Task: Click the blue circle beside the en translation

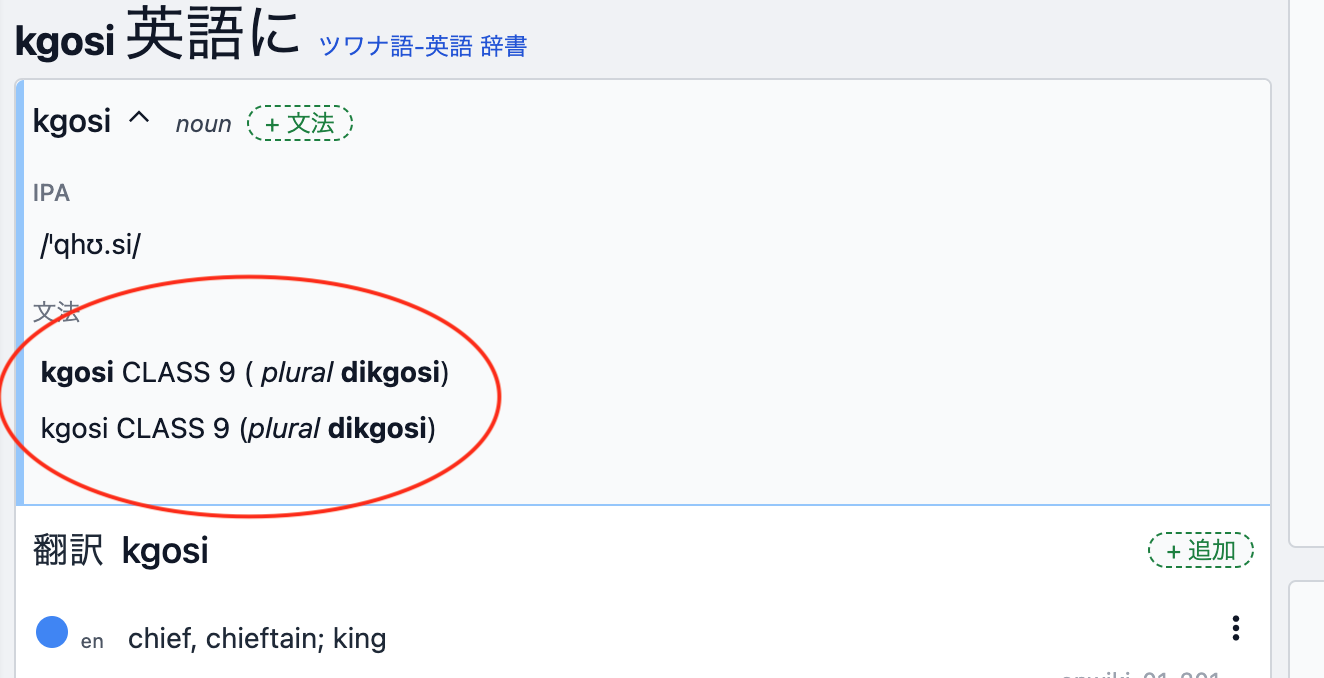Action: point(52,632)
